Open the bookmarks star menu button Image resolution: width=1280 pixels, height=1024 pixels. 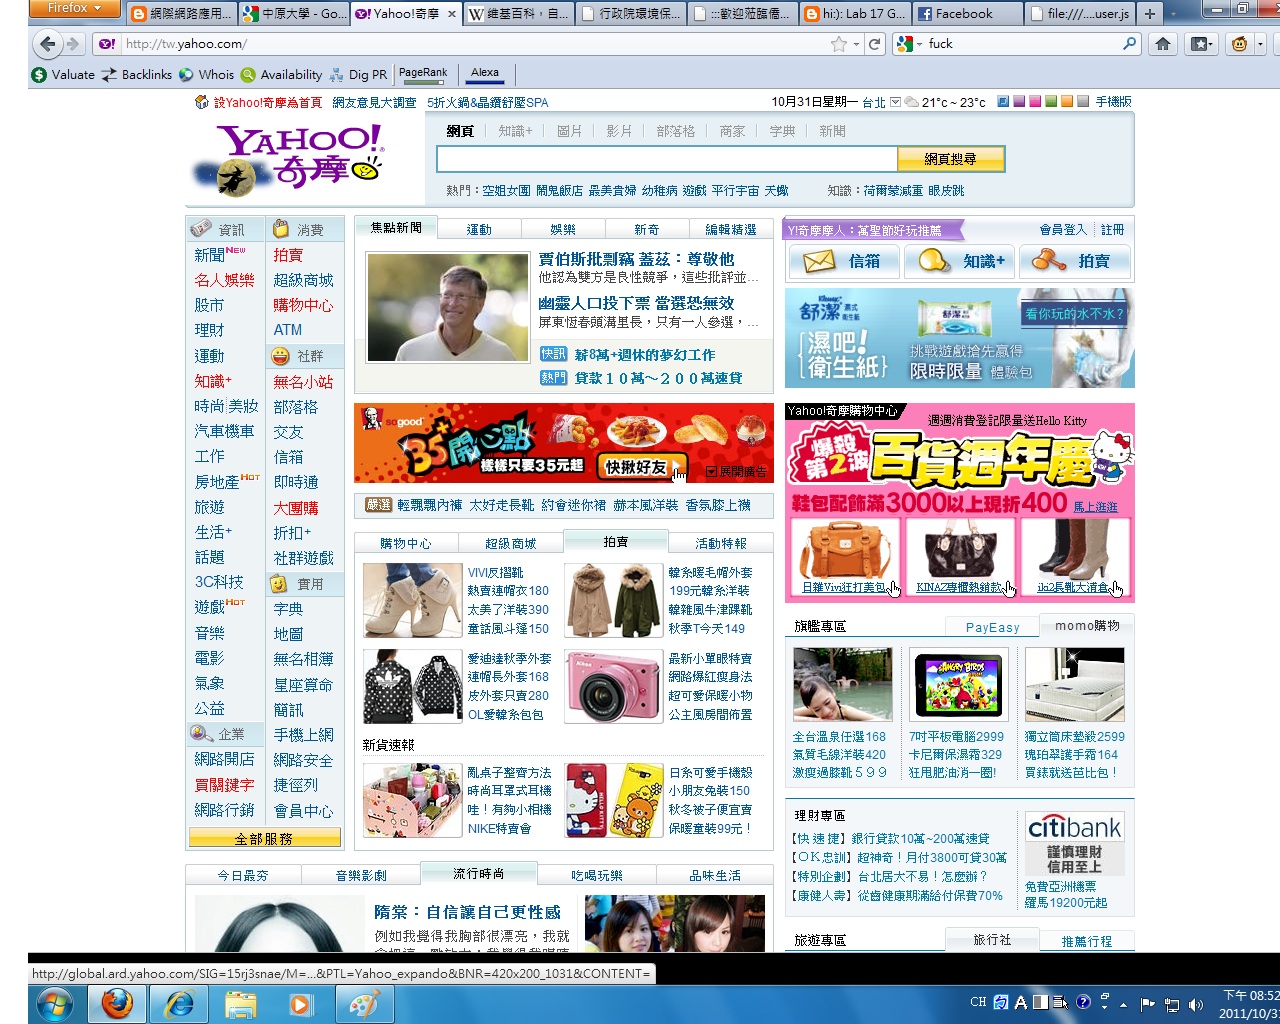coord(1201,44)
